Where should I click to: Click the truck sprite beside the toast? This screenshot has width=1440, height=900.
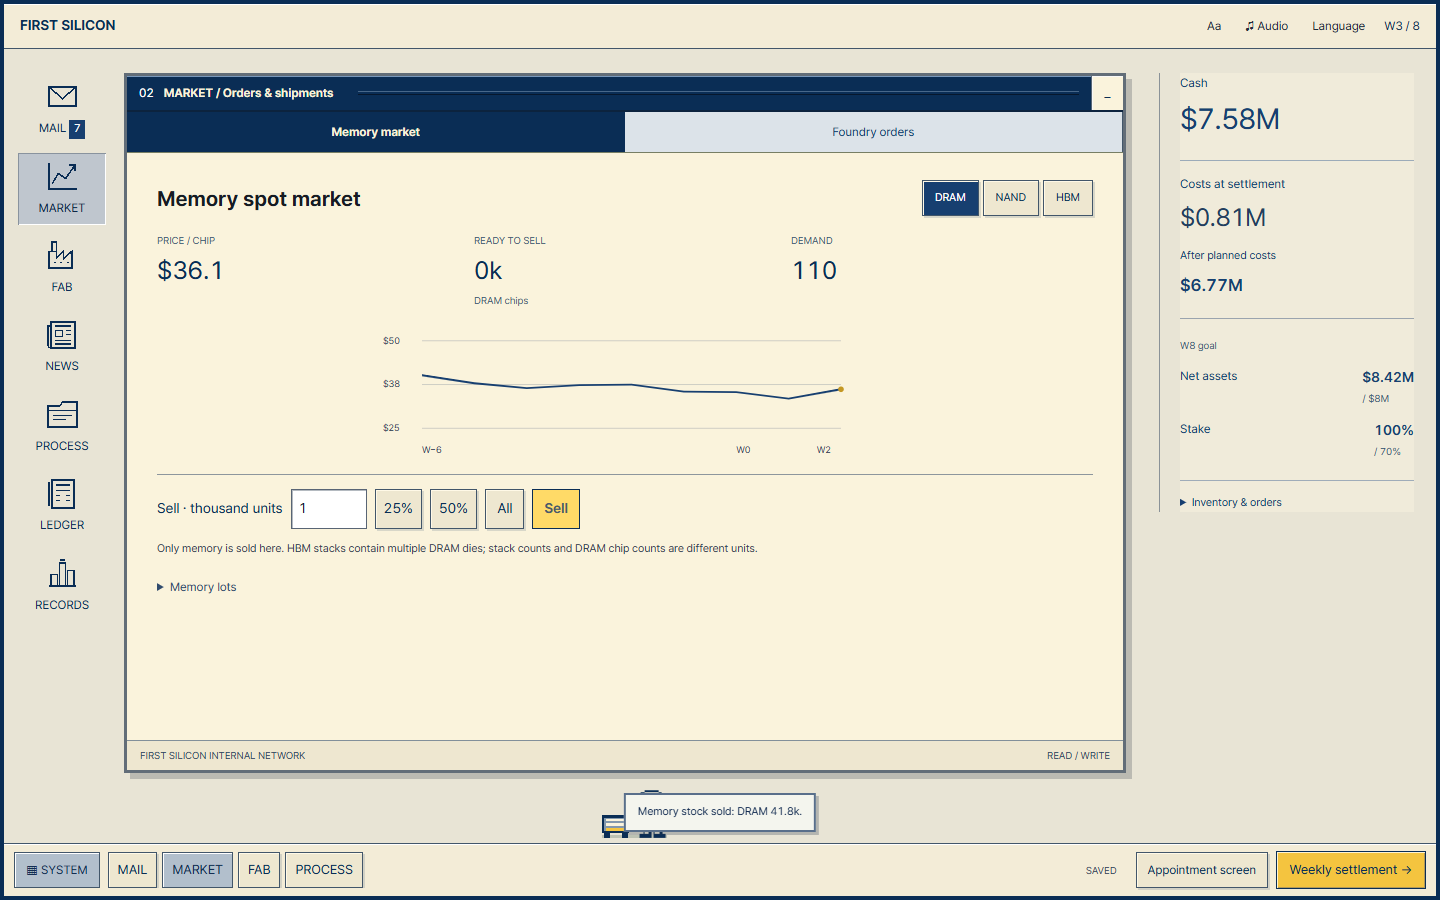pyautogui.click(x=615, y=826)
